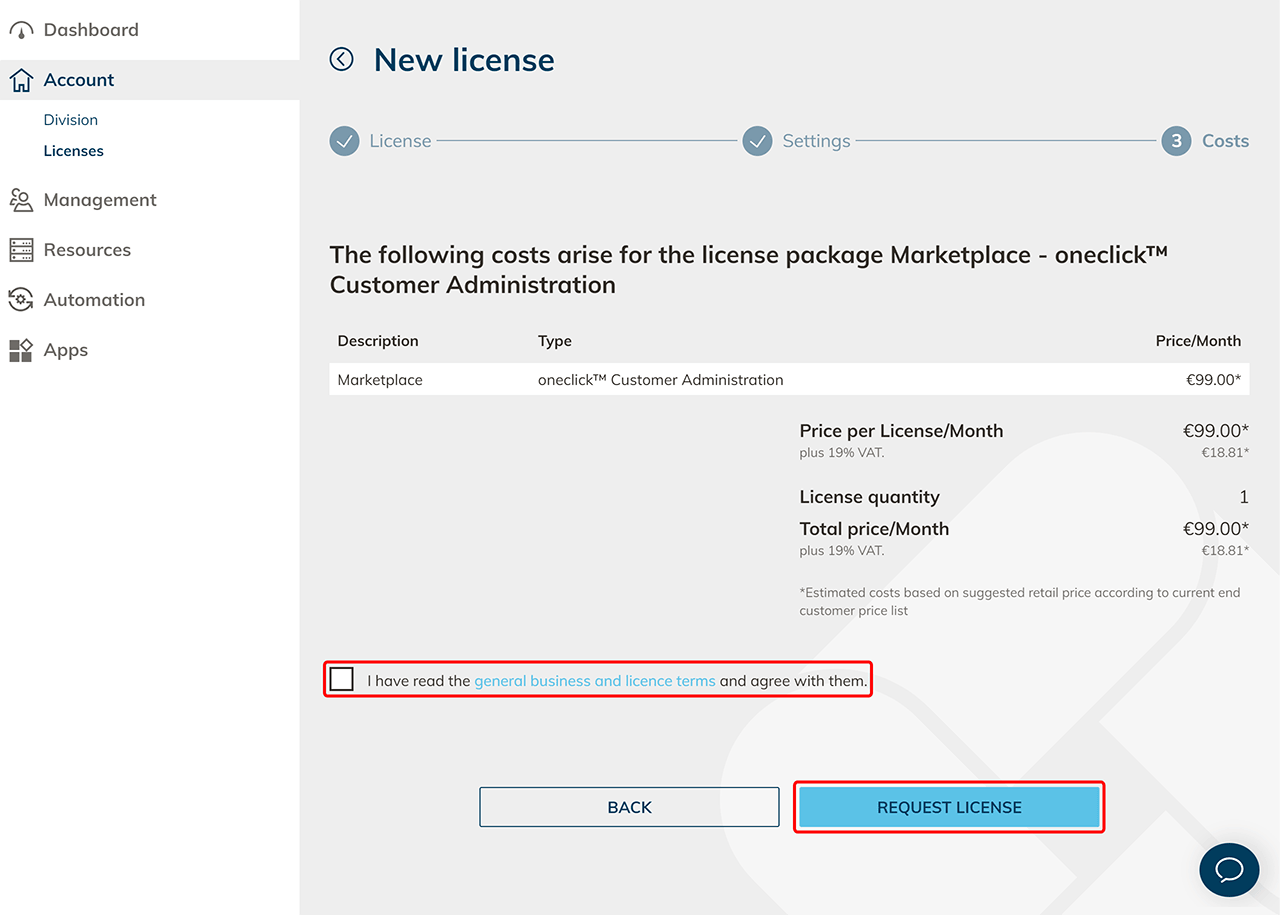
Task: Click the Apps grid icon
Action: click(21, 350)
